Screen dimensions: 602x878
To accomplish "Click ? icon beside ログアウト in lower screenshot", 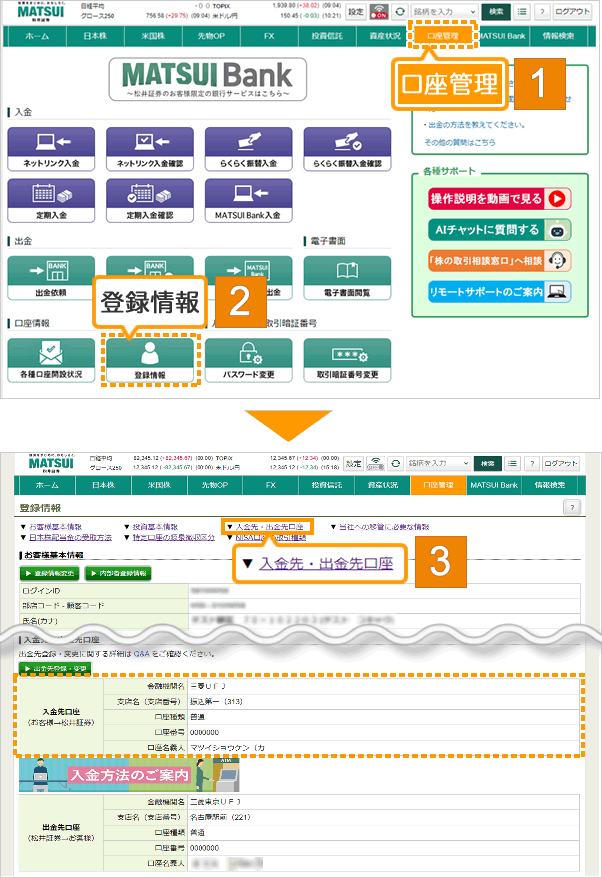I will [531, 463].
